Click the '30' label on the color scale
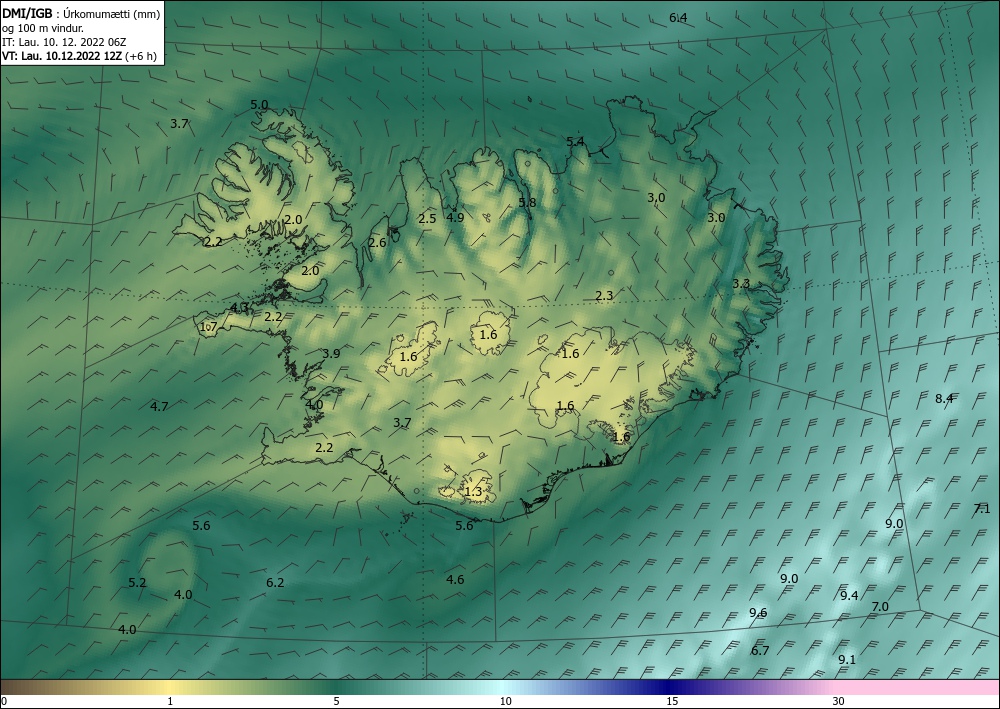The image size is (1000, 709). tap(839, 701)
